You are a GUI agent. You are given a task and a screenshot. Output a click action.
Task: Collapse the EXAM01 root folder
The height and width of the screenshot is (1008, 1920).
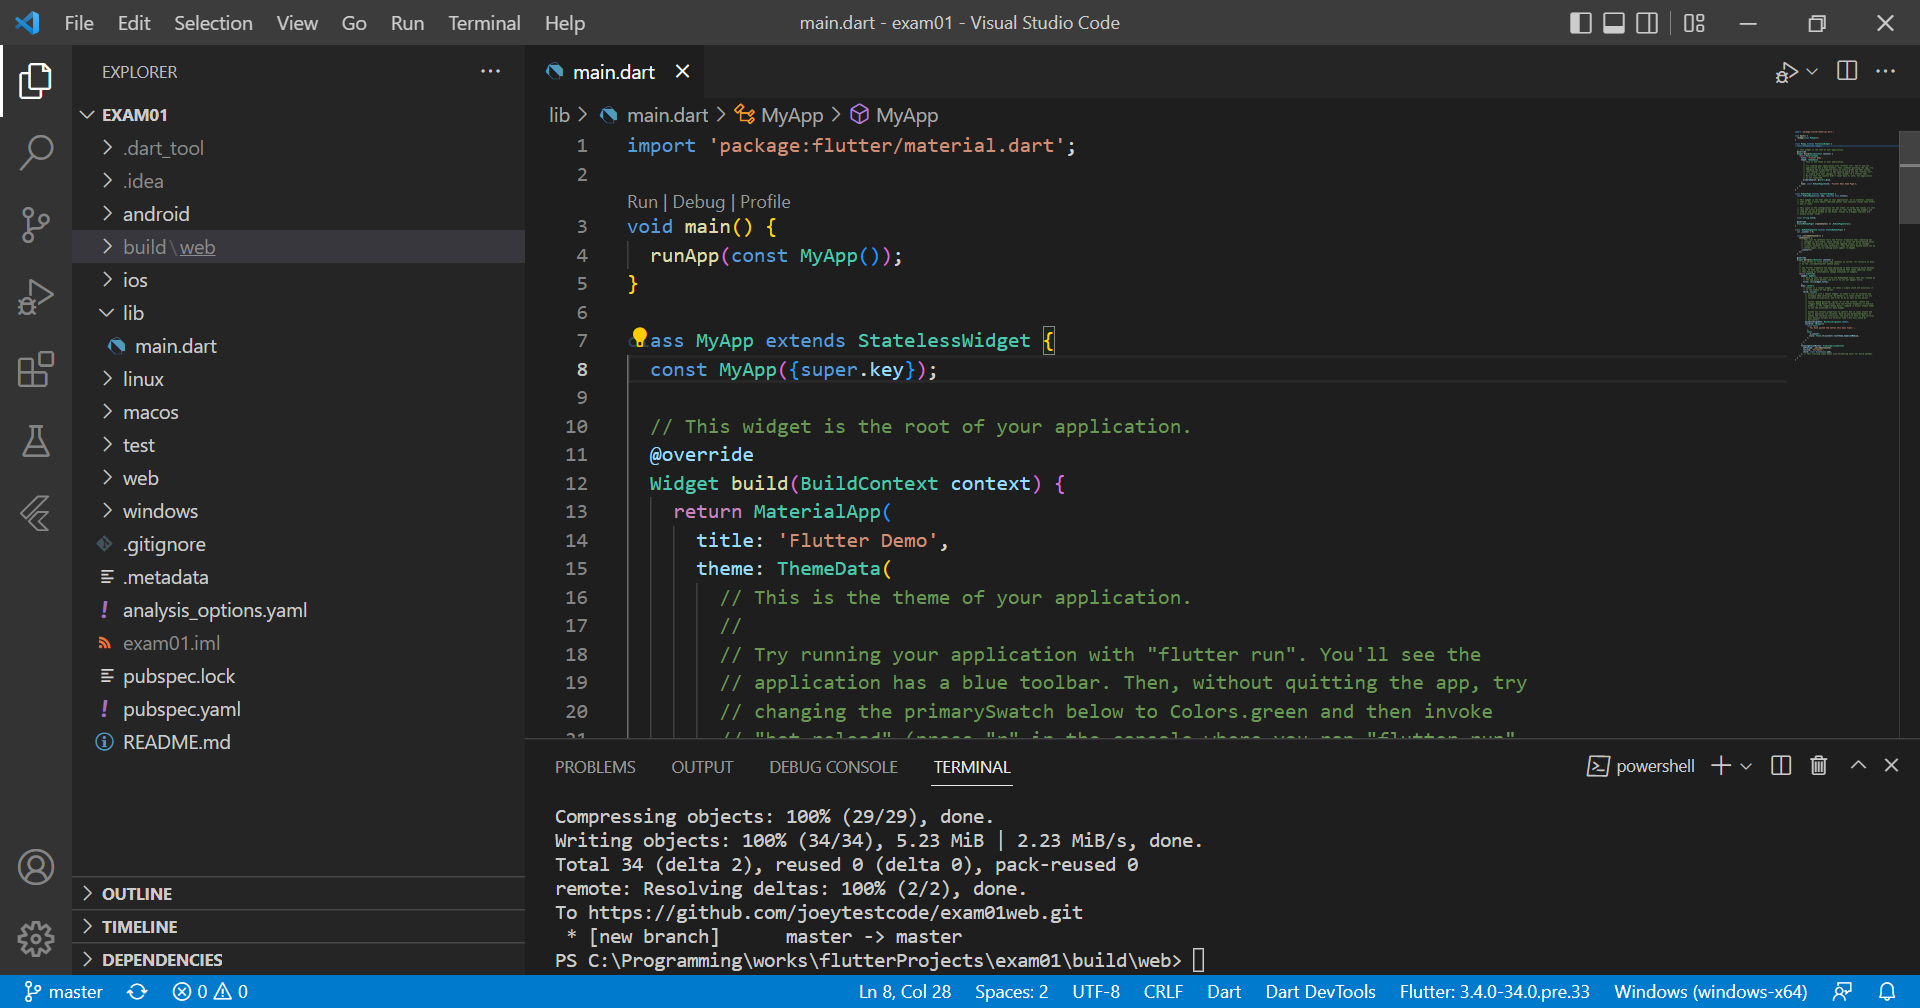(x=298, y=115)
